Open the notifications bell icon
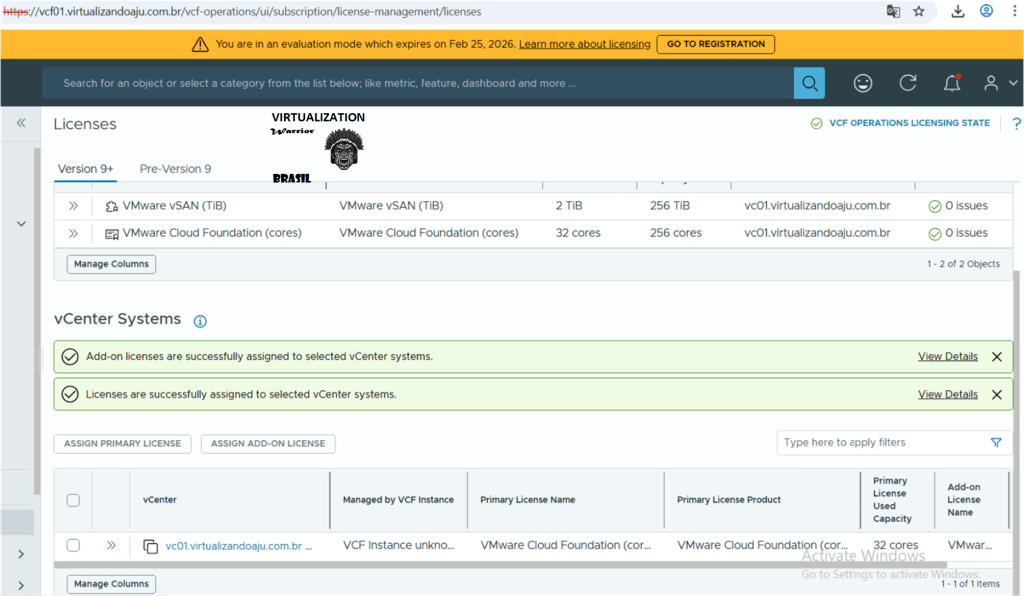Viewport: 1024px width, 596px height. (952, 83)
